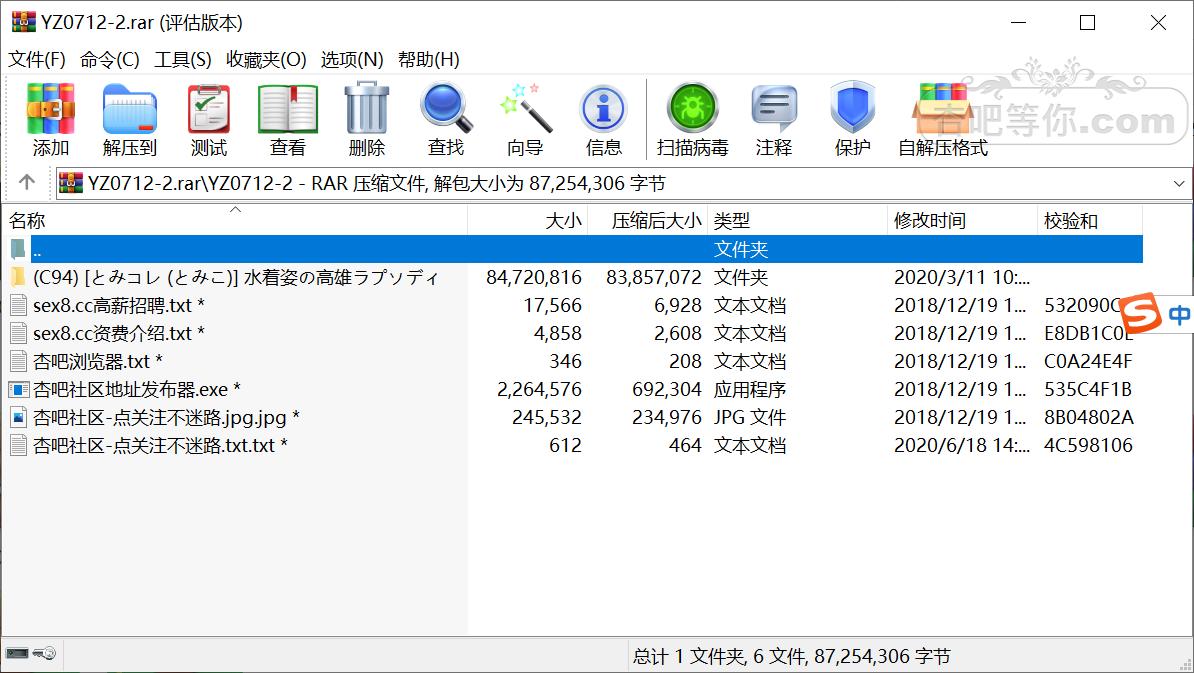Screen dimensions: 1194x673
Task: Expand the archive path dropdown arrow
Action: (x=1178, y=184)
